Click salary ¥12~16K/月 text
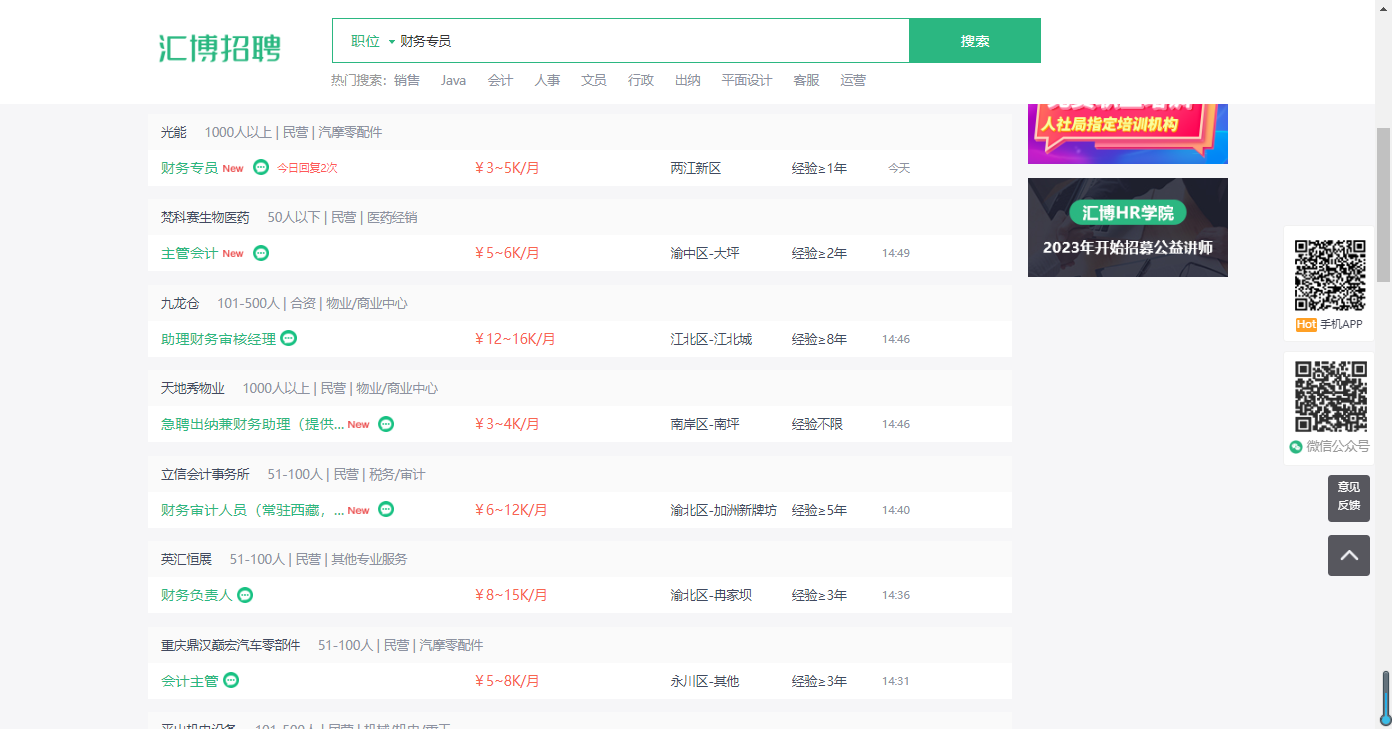The width and height of the screenshot is (1392, 729). (x=515, y=339)
